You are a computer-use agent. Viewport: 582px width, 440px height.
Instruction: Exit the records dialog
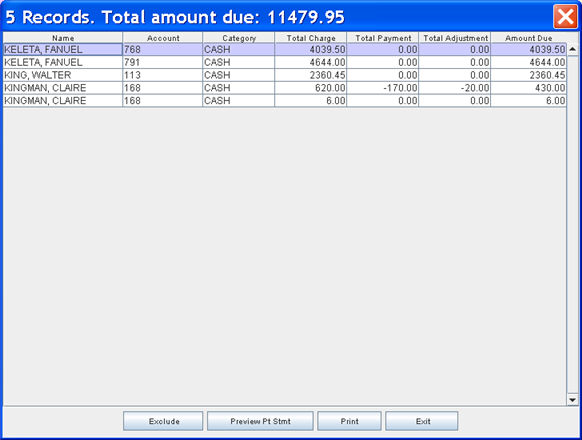point(422,421)
